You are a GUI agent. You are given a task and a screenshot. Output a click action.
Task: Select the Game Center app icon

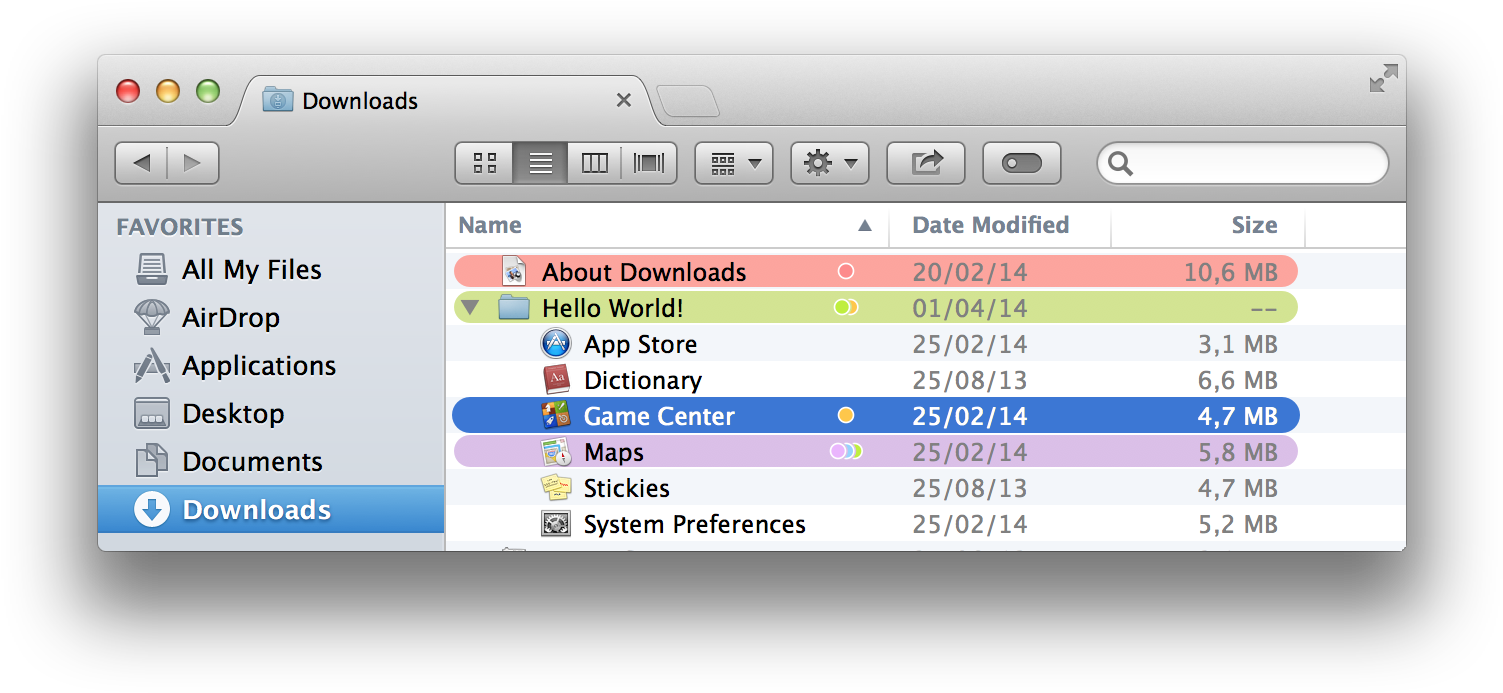coord(558,415)
